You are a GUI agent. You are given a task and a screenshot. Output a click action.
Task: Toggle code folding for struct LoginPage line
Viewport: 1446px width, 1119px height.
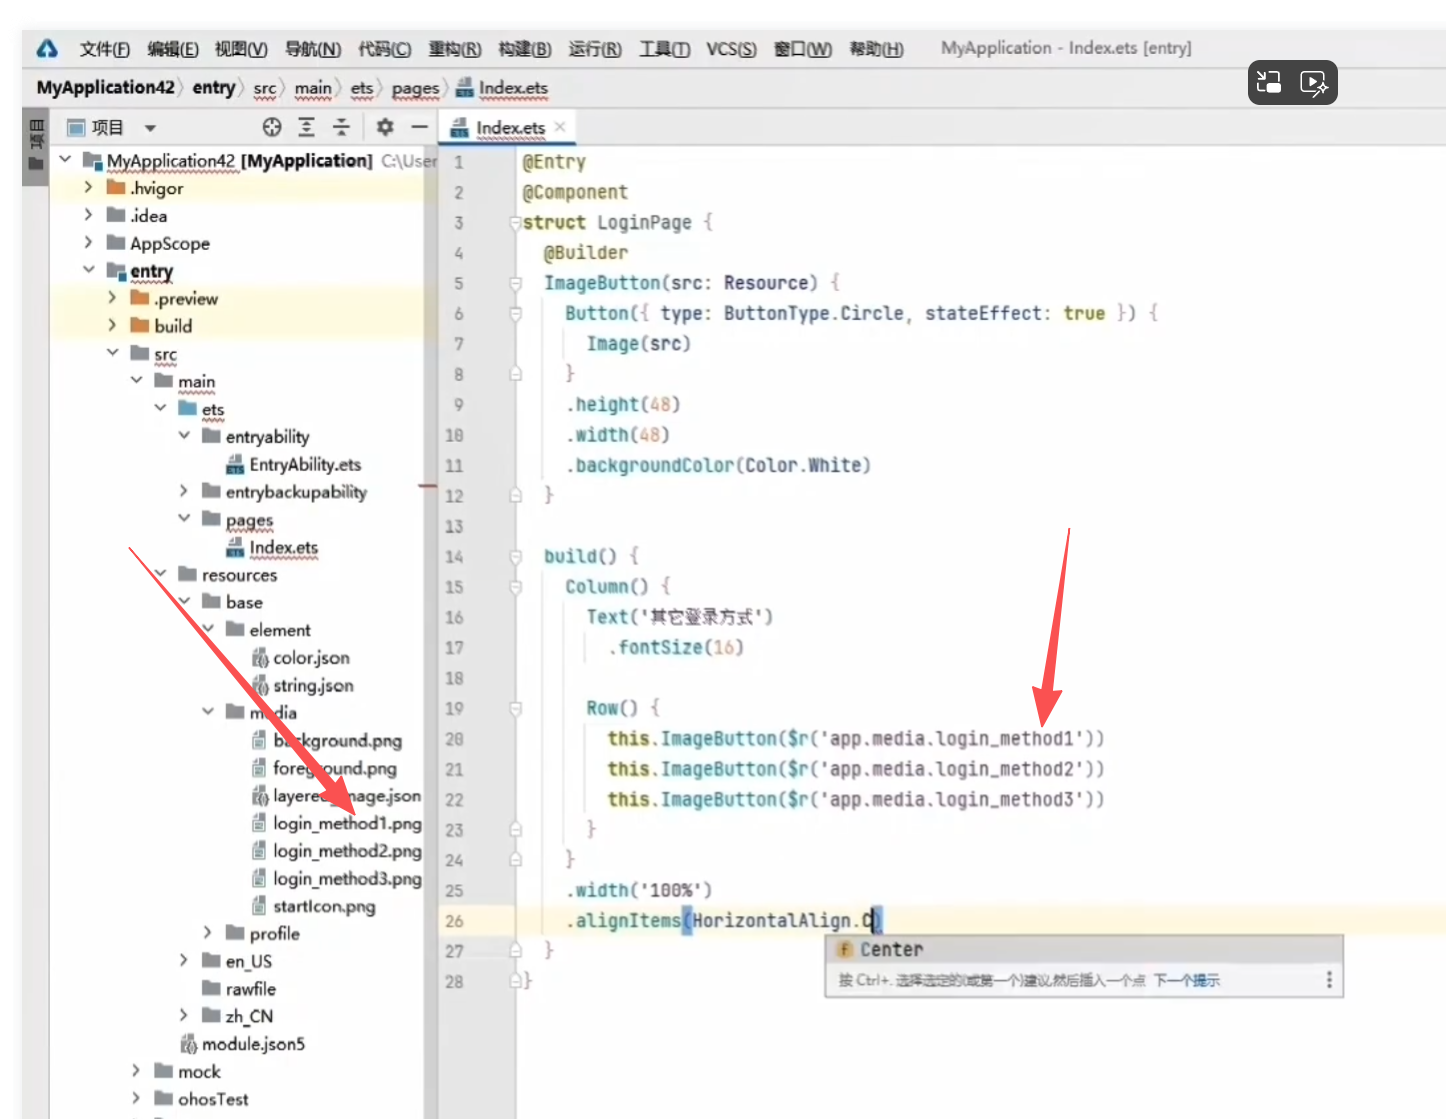(x=515, y=223)
